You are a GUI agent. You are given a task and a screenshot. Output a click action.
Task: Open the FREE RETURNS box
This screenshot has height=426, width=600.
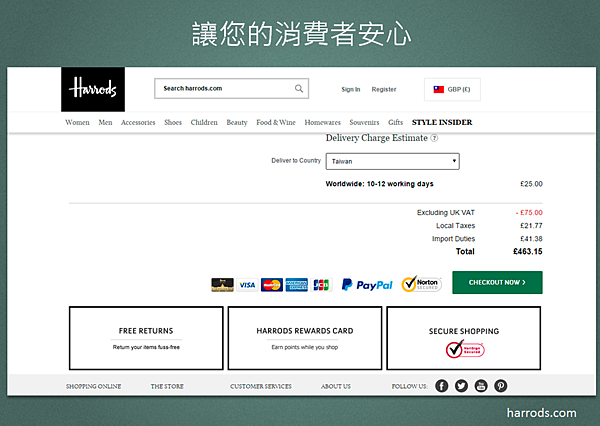[146, 338]
